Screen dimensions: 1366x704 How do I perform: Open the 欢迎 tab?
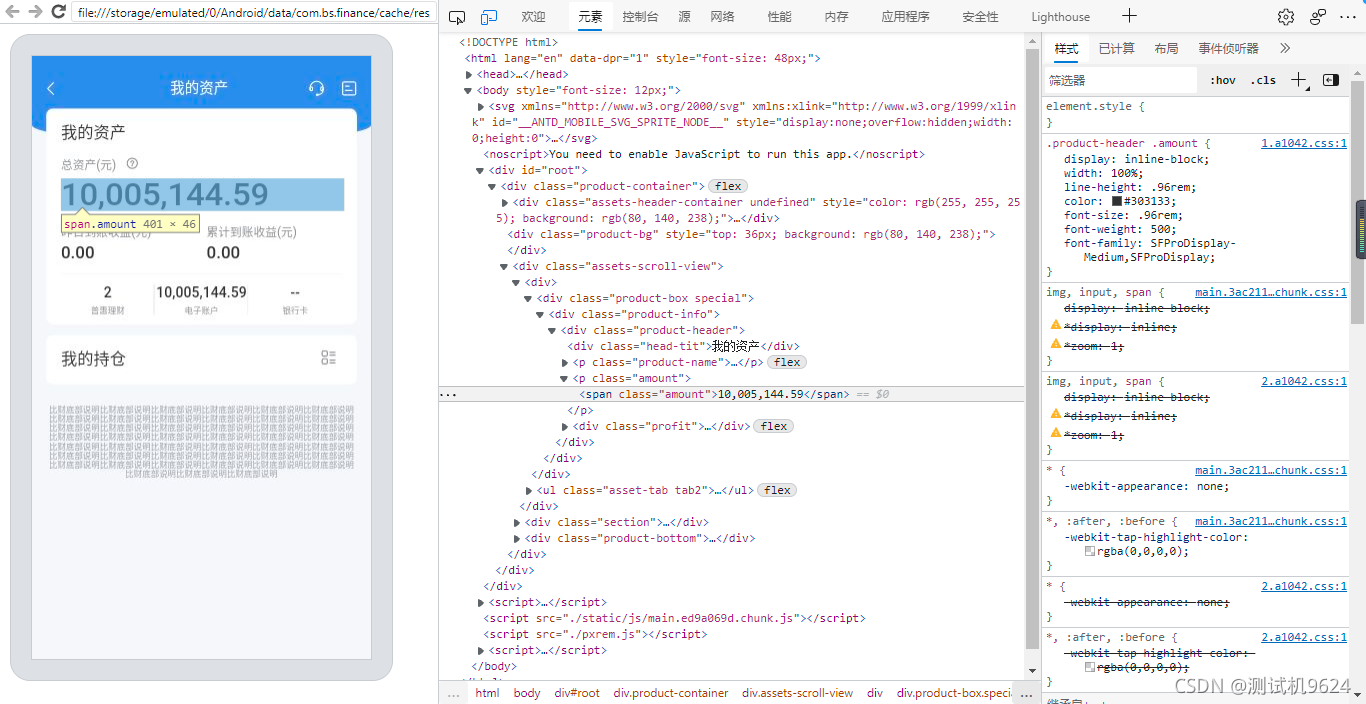(534, 17)
